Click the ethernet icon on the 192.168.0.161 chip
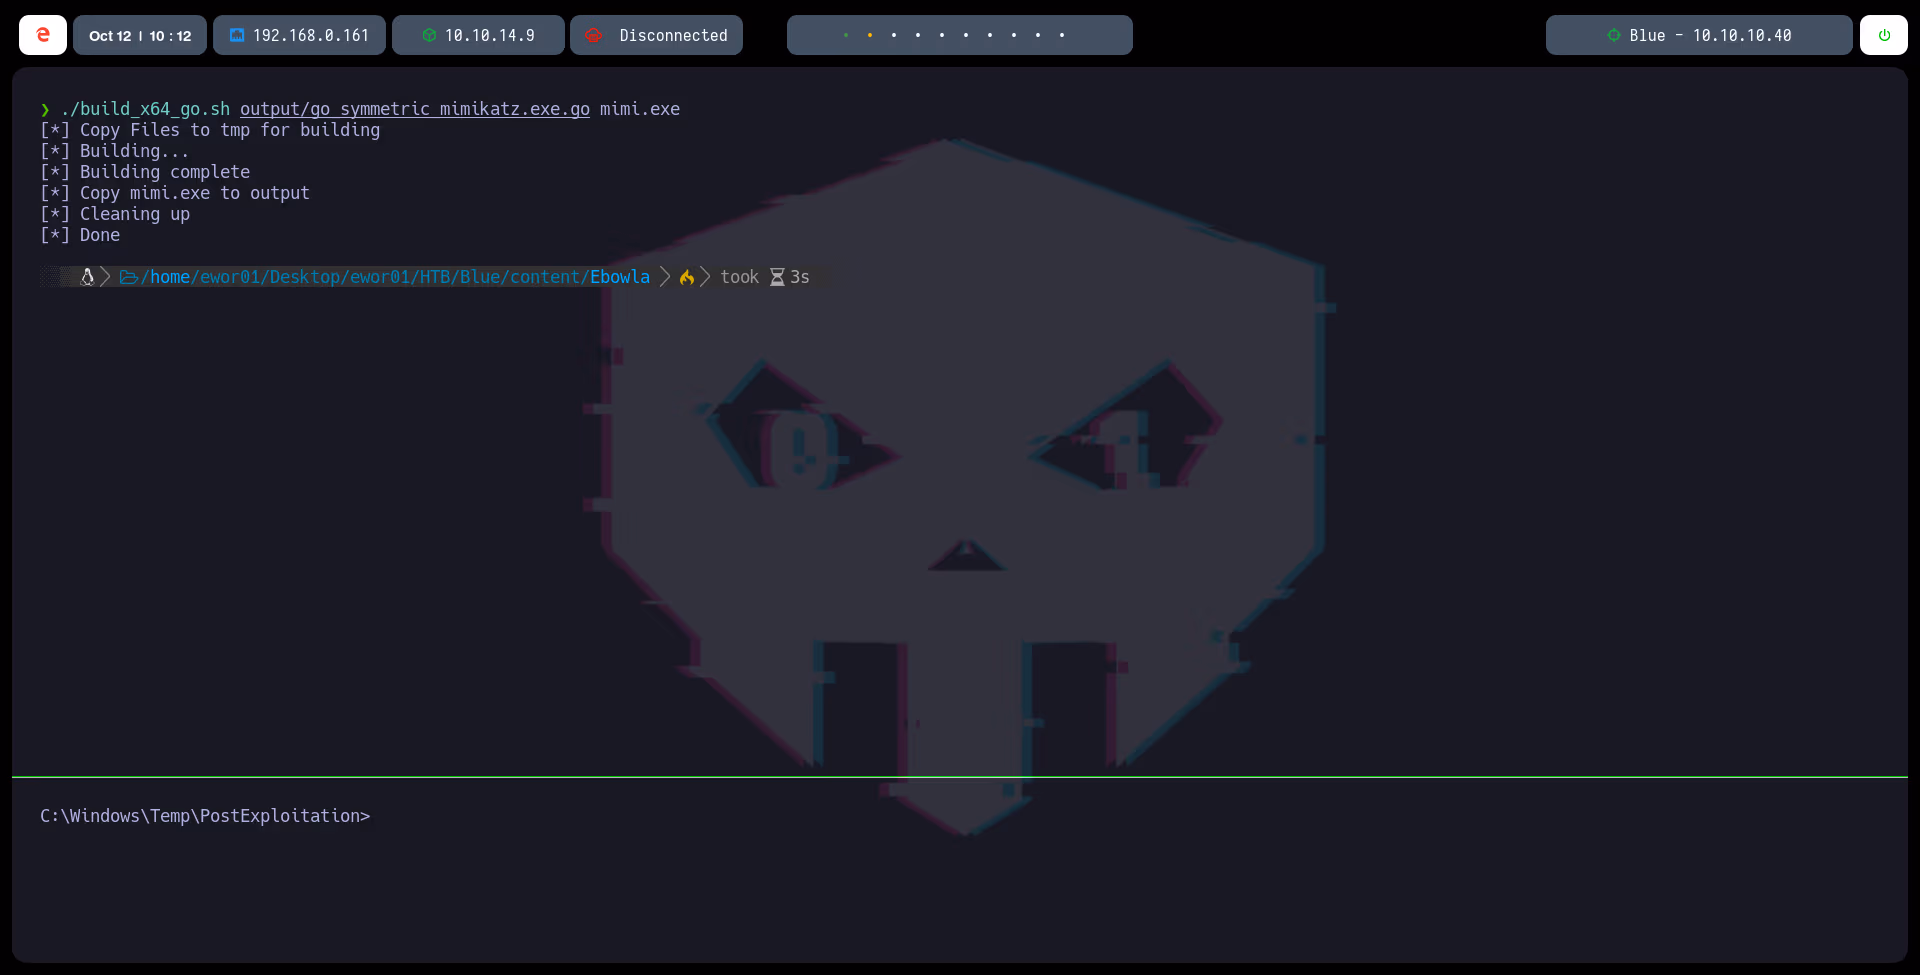The width and height of the screenshot is (1920, 975). click(x=237, y=34)
